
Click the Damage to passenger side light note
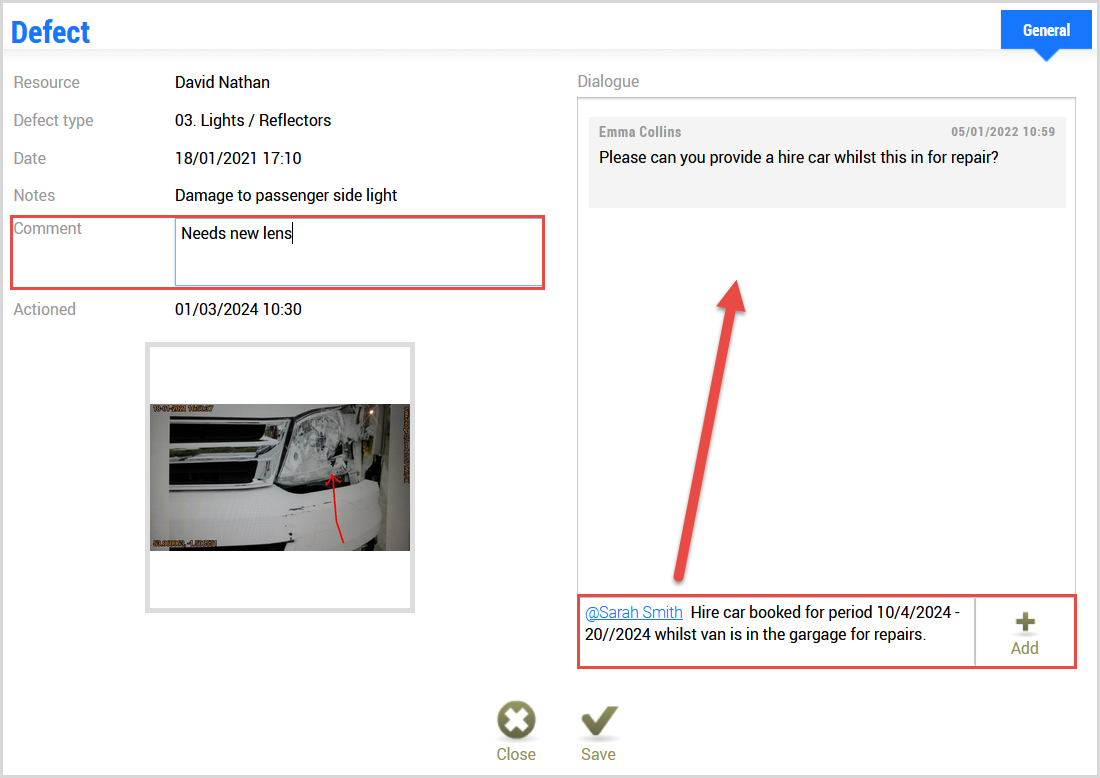click(x=286, y=195)
